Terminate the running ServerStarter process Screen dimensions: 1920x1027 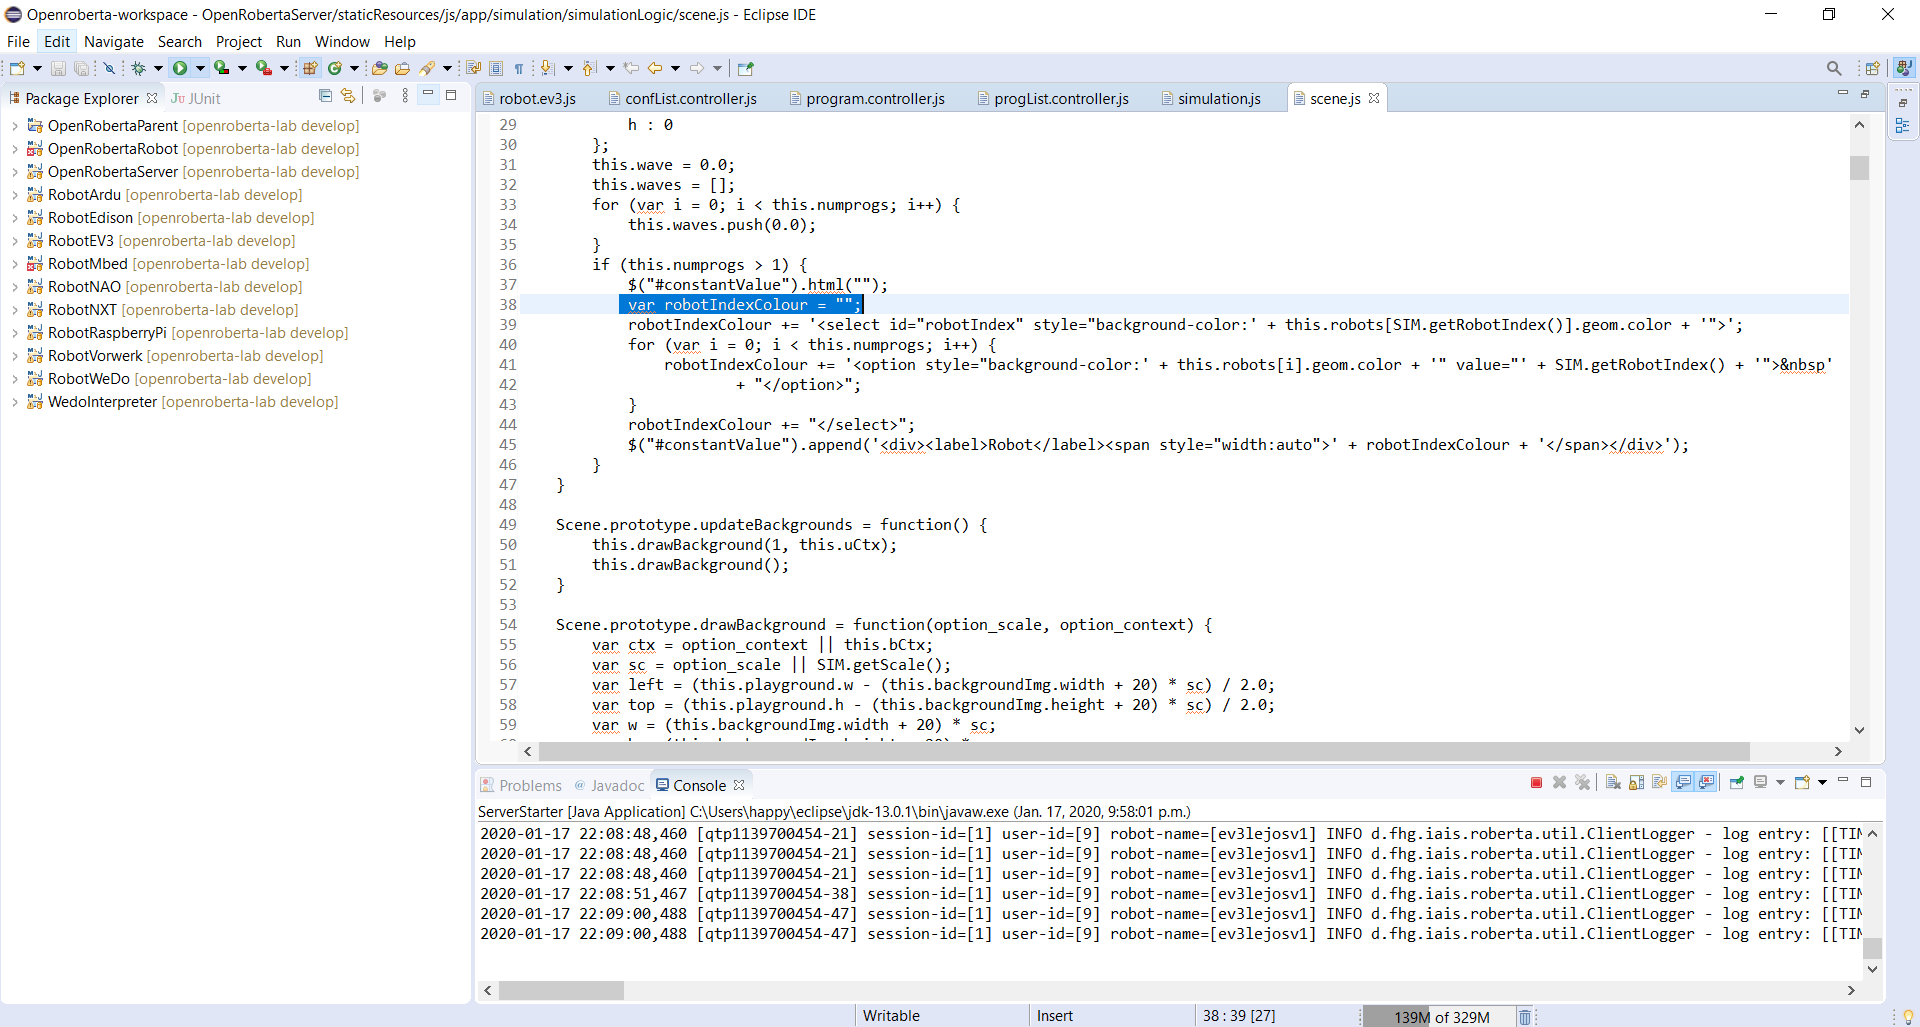[1537, 784]
